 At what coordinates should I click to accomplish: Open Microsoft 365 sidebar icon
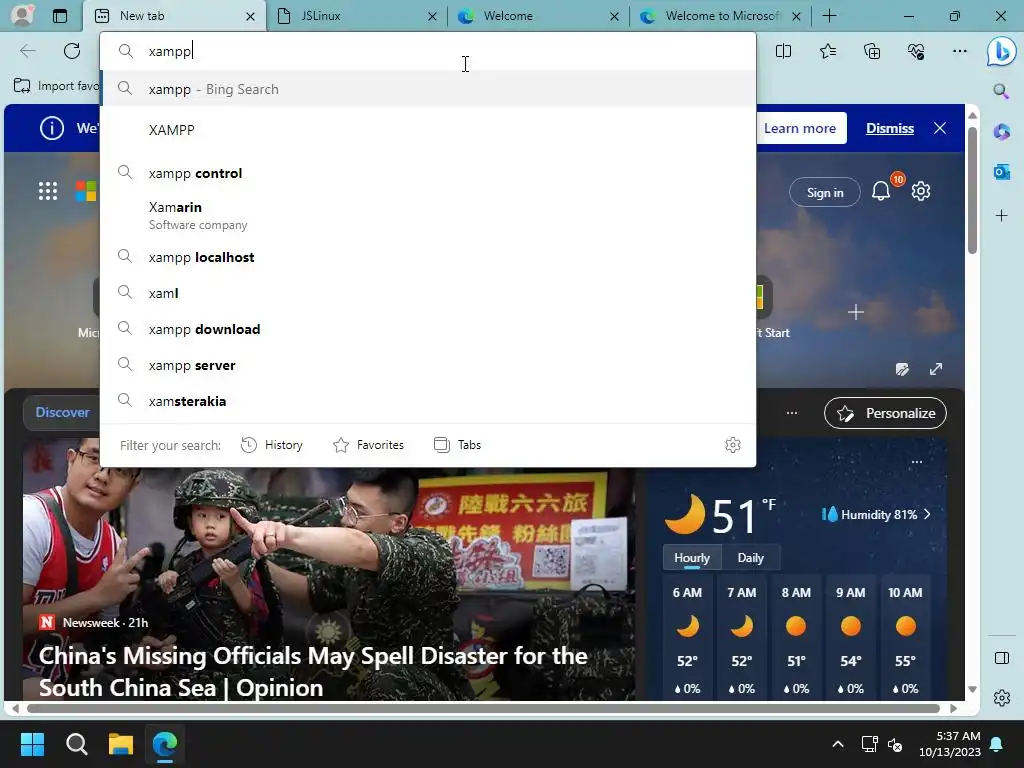pyautogui.click(x=1001, y=132)
